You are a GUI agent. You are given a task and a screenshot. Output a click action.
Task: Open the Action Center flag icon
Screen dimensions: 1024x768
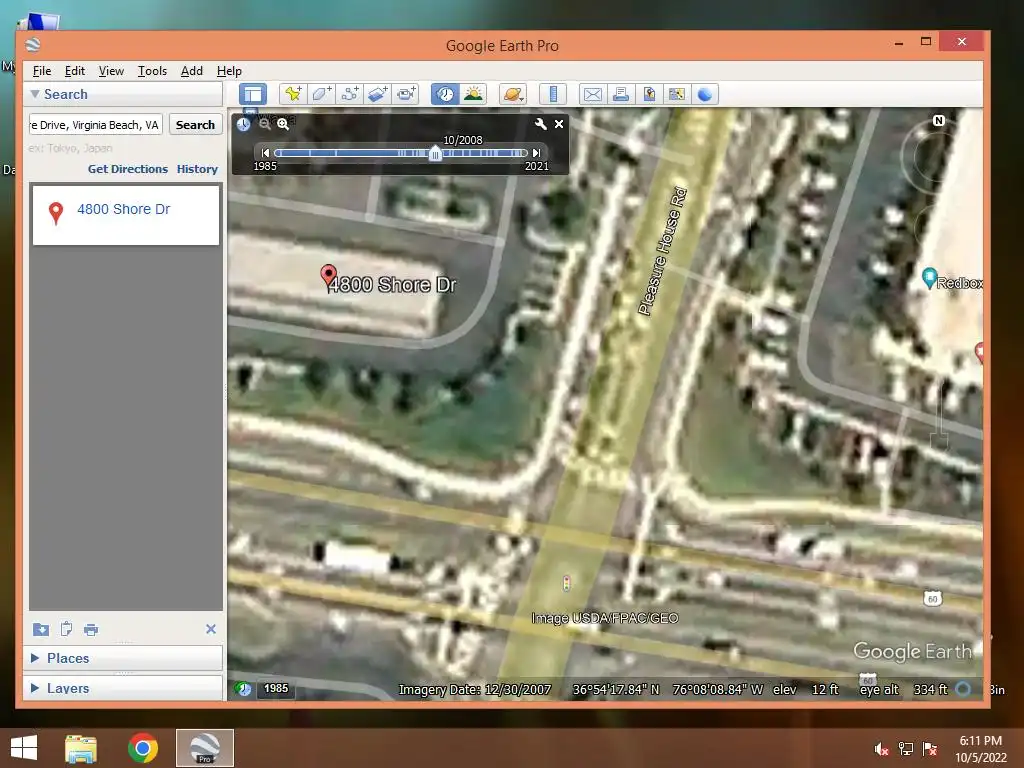(x=930, y=749)
